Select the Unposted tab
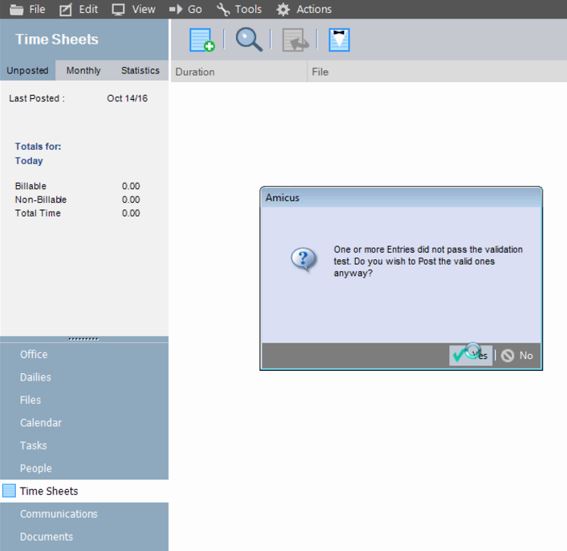 27,70
